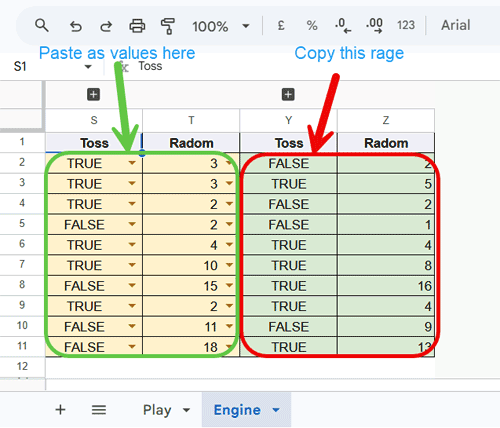Select cell S11 containing FALSE
Image resolution: width=500 pixels, height=428 pixels.
tap(94, 347)
